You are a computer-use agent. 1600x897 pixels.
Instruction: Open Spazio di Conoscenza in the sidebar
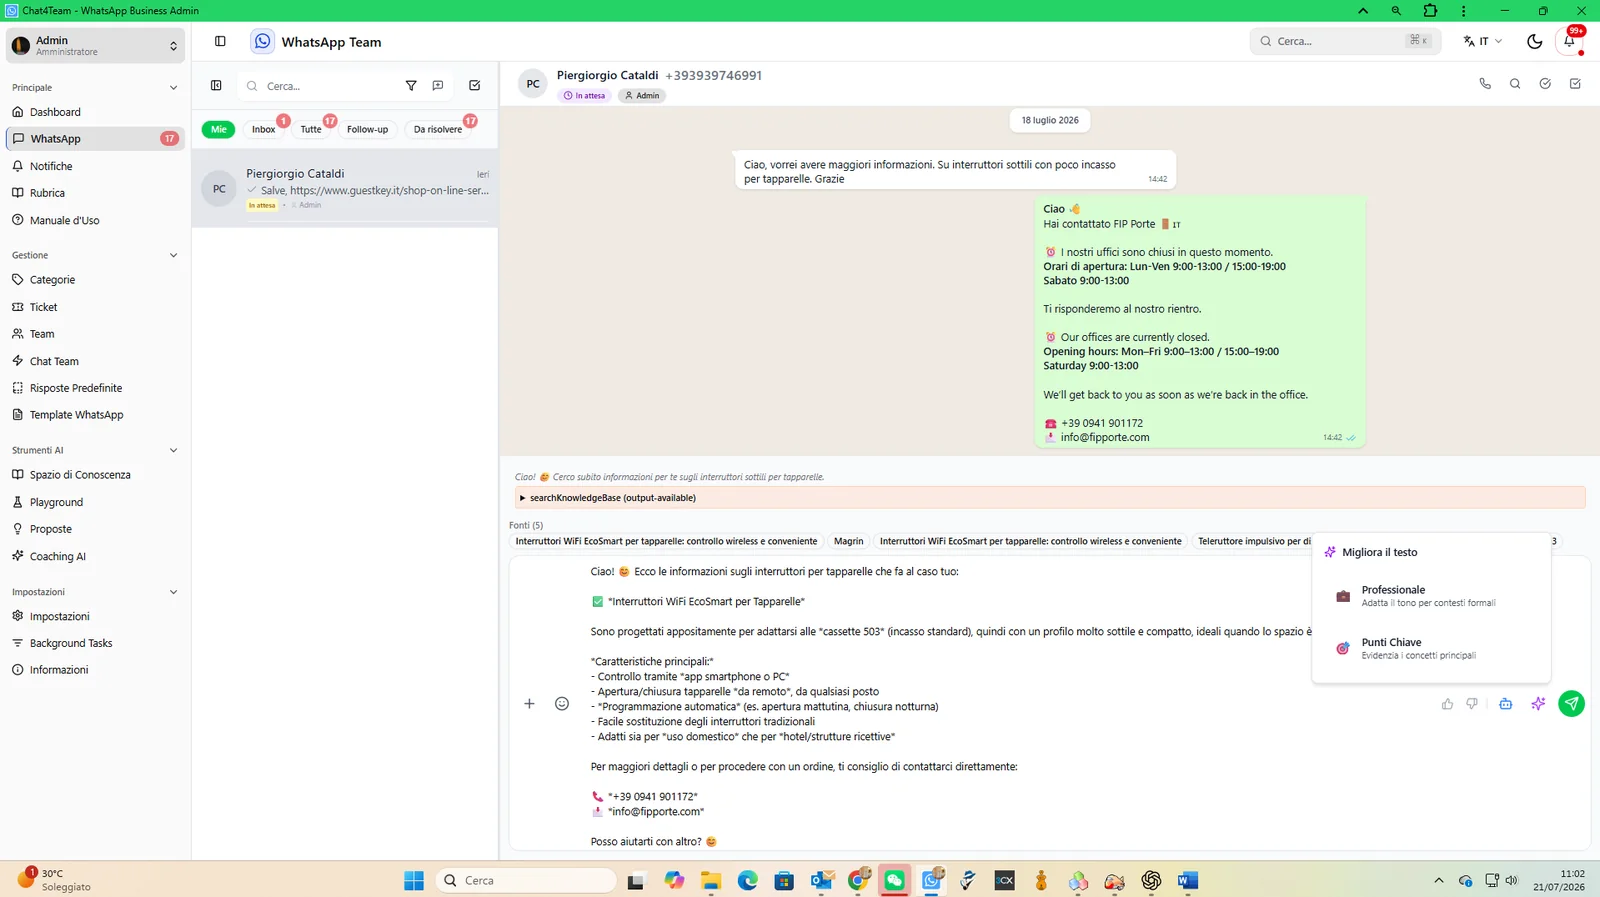point(95,475)
